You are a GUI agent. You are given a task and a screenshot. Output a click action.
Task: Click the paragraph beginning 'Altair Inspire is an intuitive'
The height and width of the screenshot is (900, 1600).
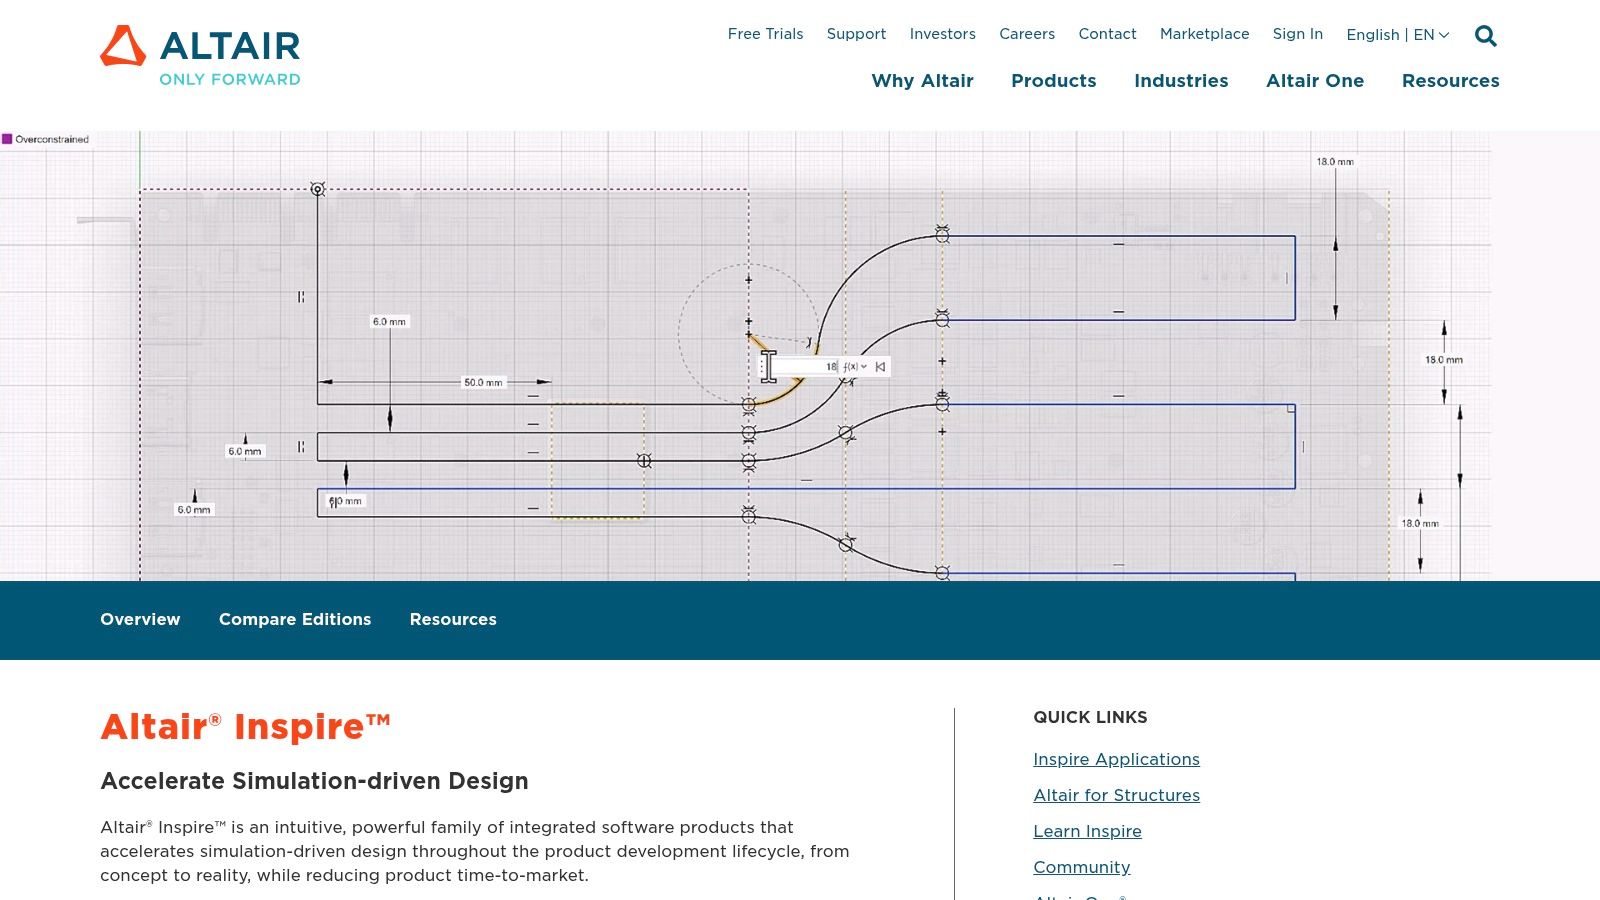(x=475, y=852)
